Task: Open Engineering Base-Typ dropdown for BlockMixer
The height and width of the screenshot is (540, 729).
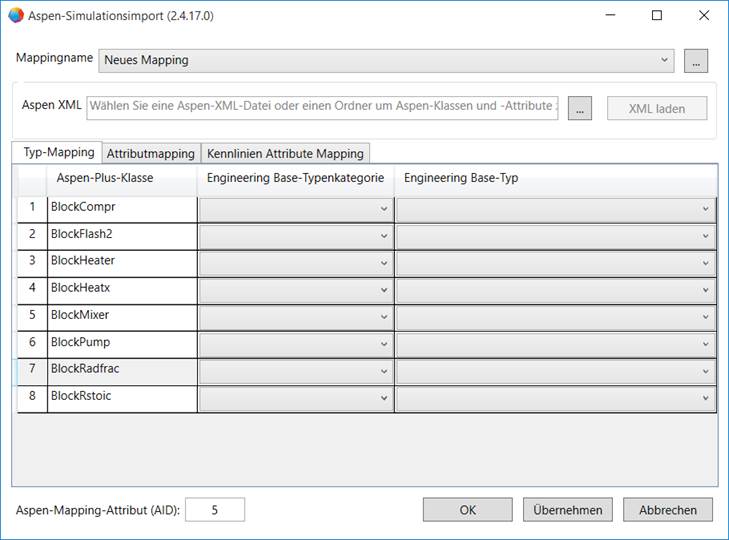Action: point(556,317)
